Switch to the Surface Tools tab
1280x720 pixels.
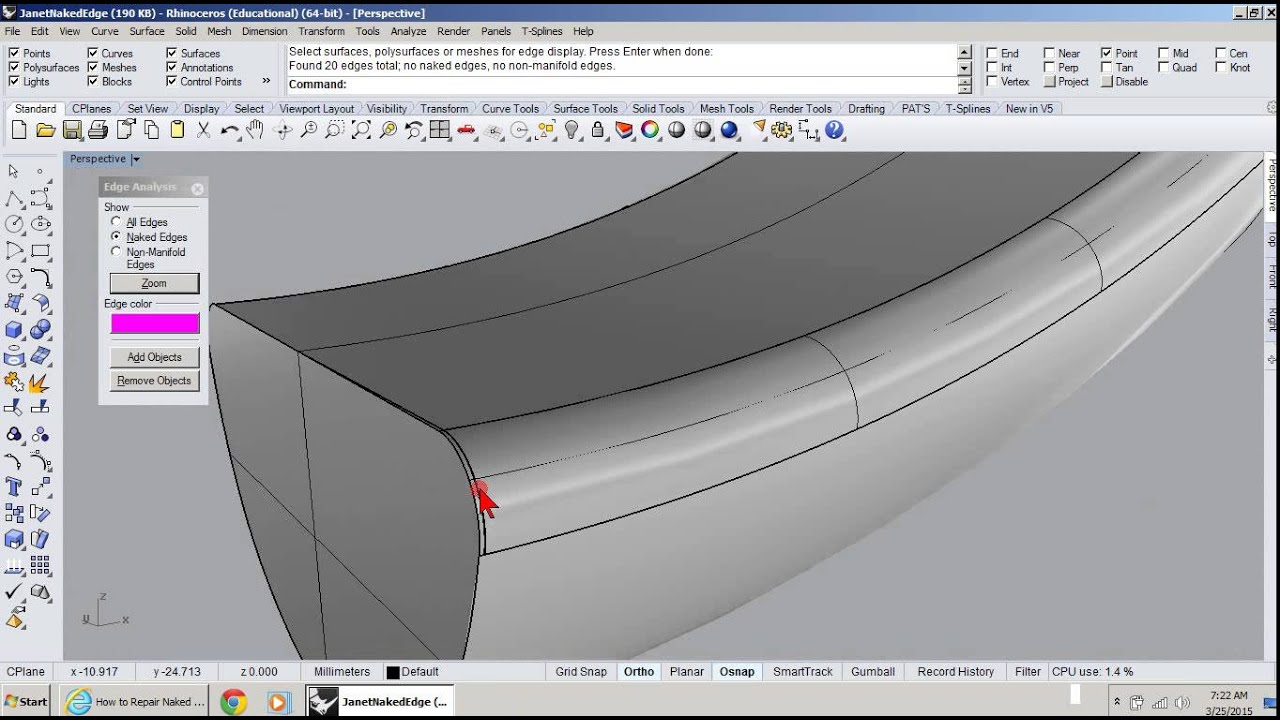tap(585, 109)
